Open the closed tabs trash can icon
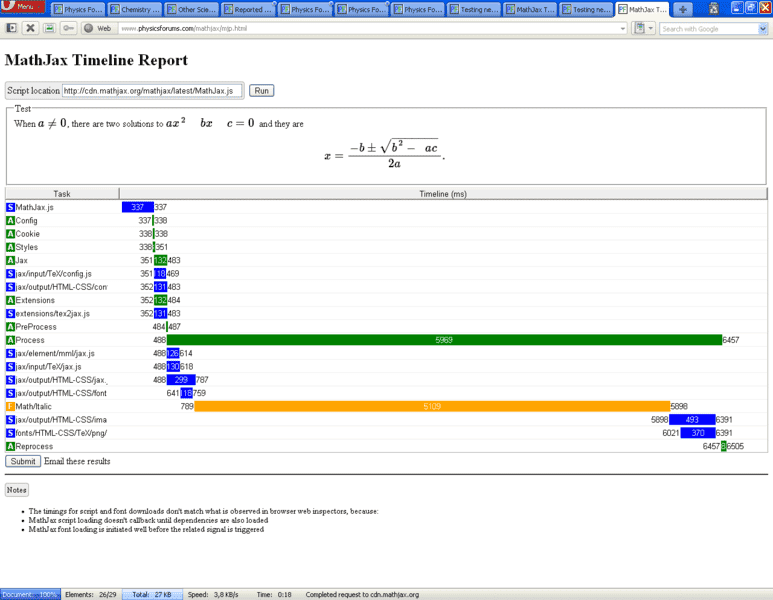Image resolution: width=773 pixels, height=600 pixels. (x=713, y=8)
